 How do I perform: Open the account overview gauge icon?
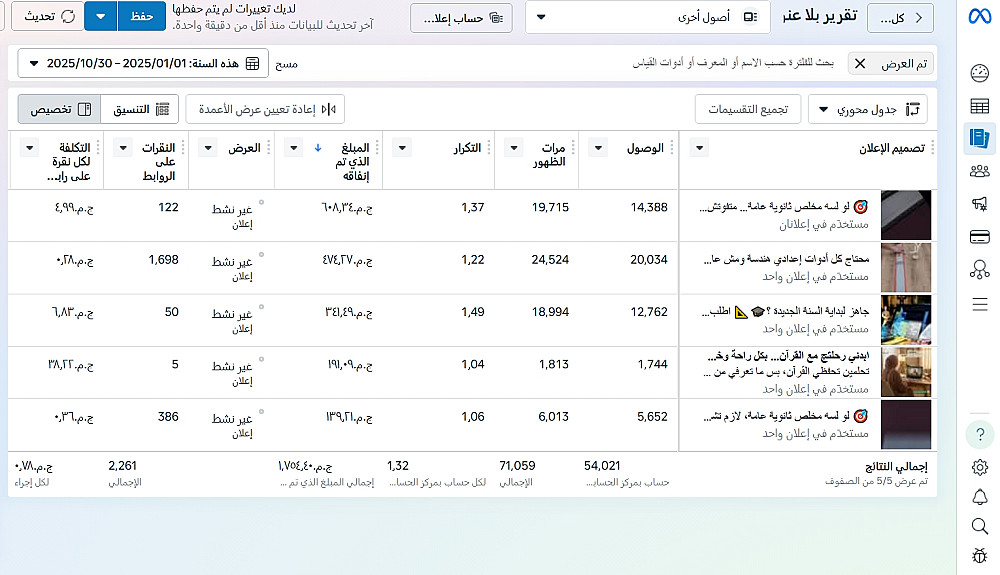point(980,73)
